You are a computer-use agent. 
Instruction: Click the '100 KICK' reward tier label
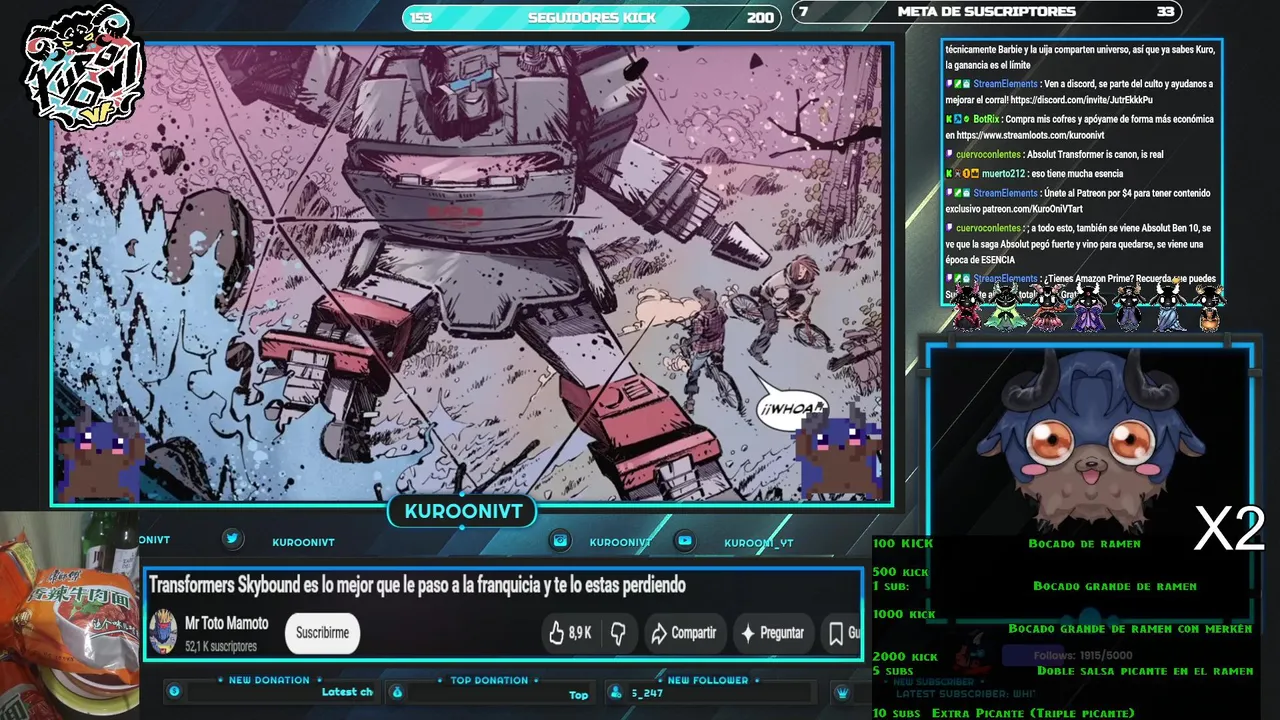tap(903, 543)
